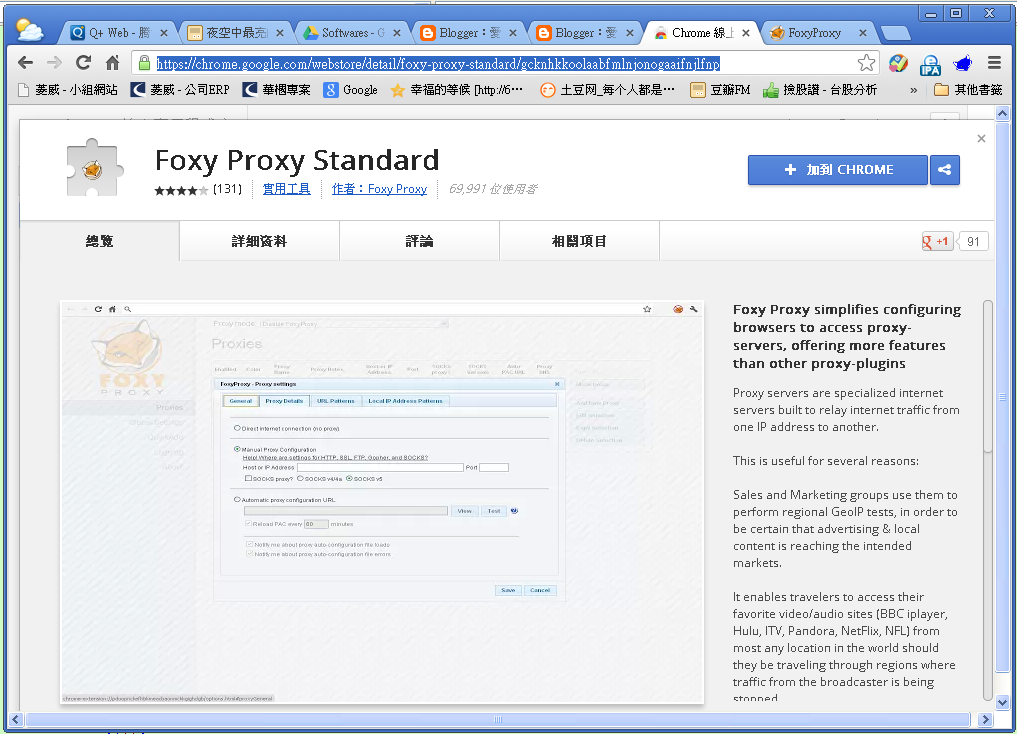
Task: Open the Chrome menu hamburger icon
Action: (x=994, y=63)
